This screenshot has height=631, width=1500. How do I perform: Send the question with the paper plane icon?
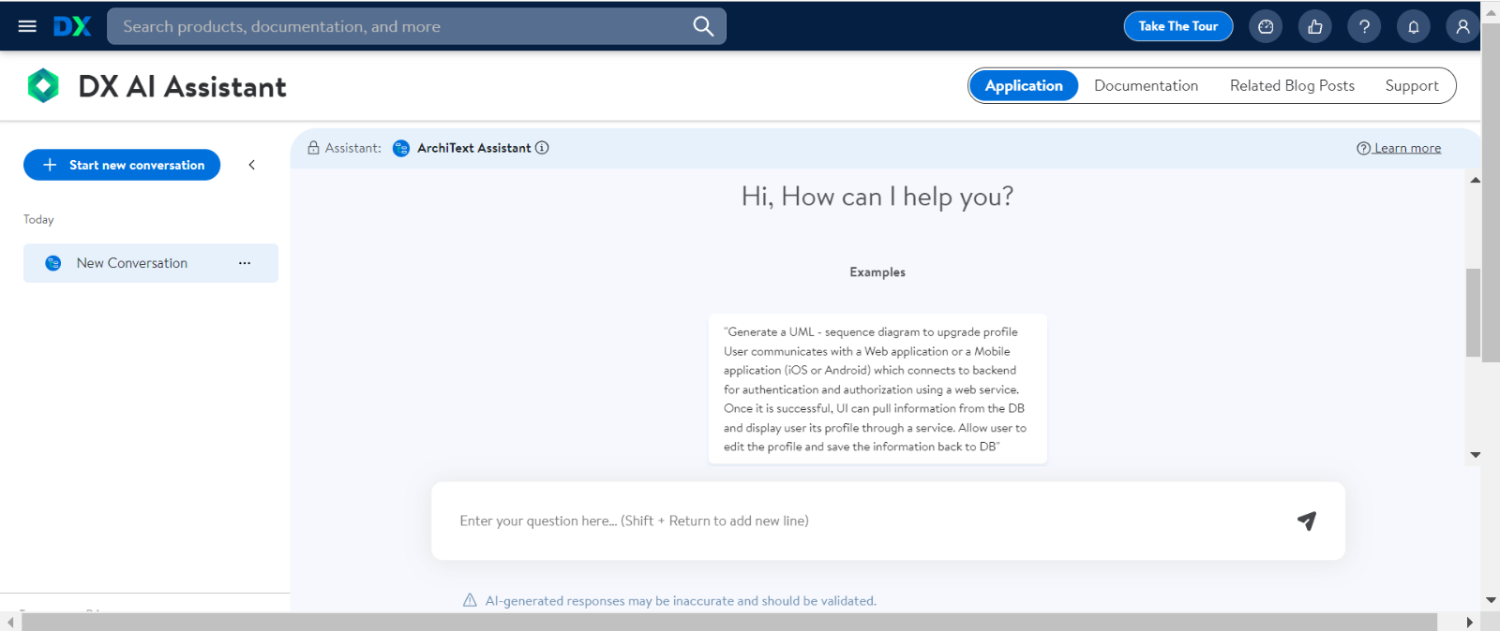pos(1306,521)
